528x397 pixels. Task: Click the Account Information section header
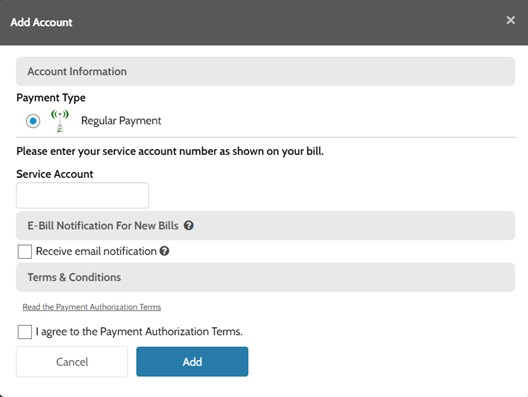265,71
